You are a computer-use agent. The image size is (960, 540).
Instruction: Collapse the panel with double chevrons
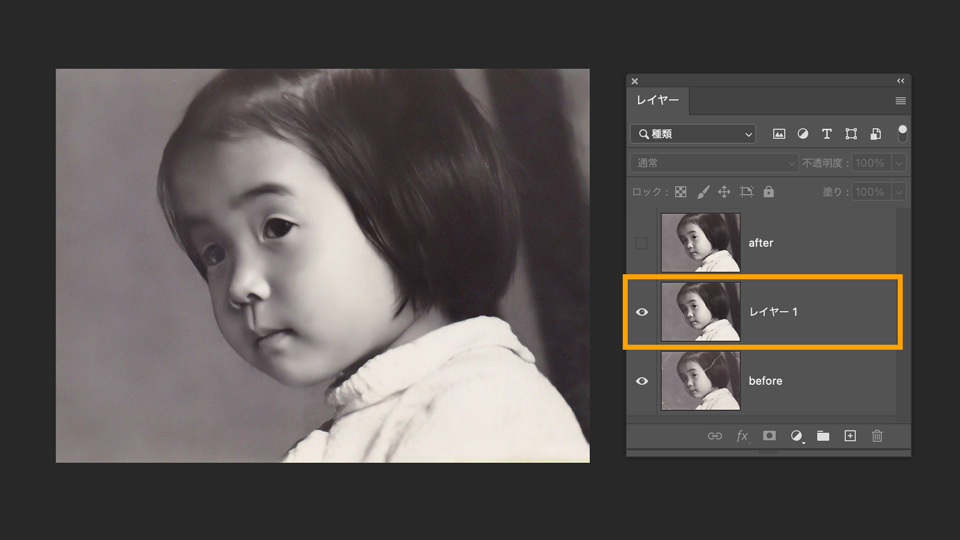(x=900, y=81)
